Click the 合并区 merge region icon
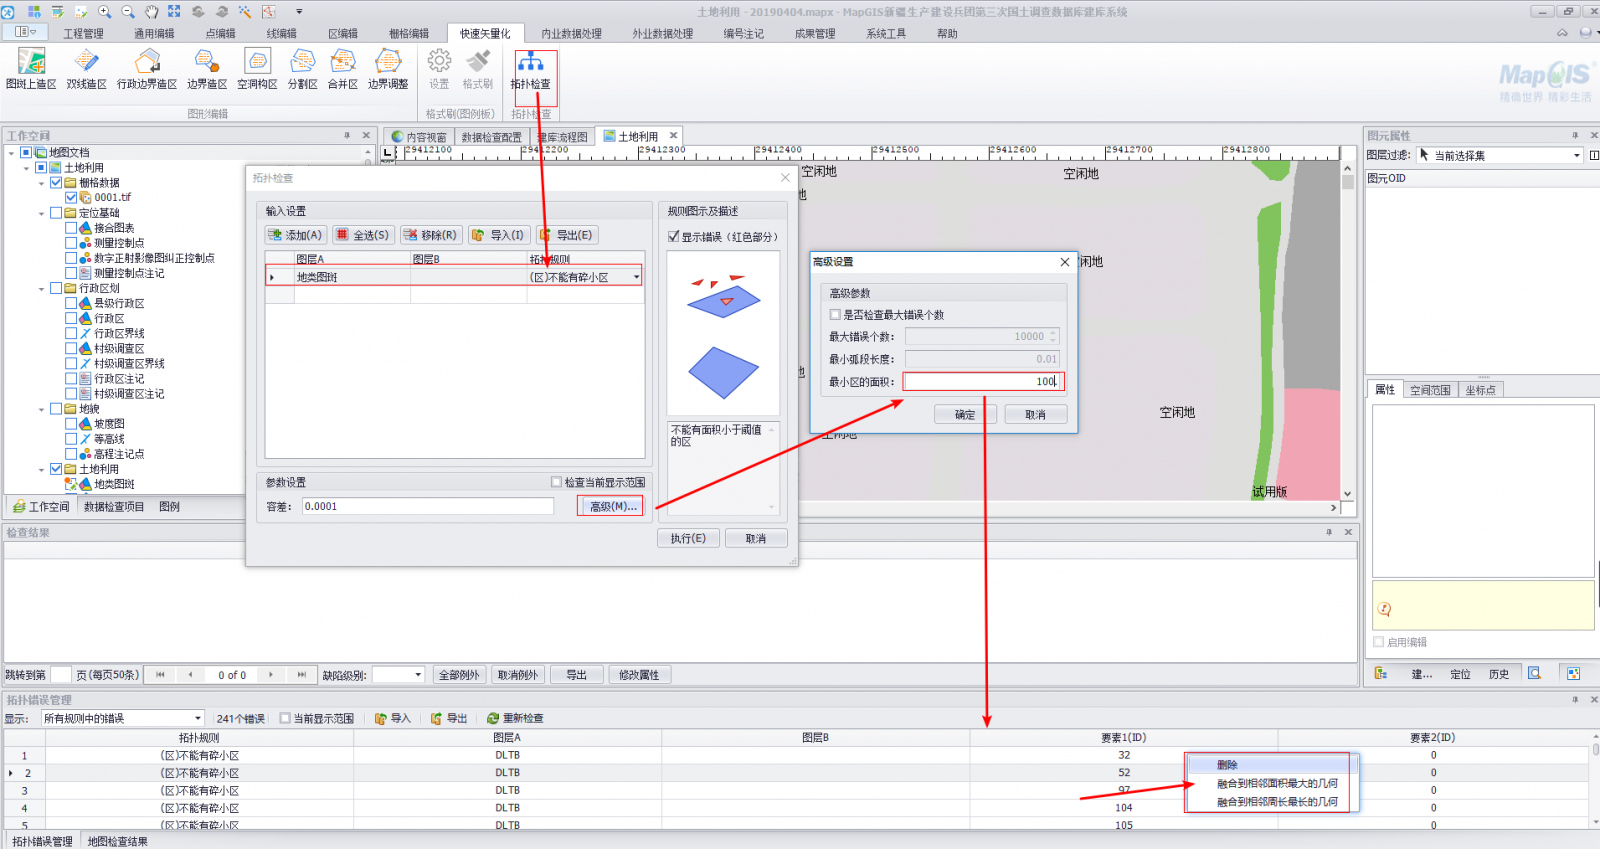The height and width of the screenshot is (849, 1600). pos(342,65)
